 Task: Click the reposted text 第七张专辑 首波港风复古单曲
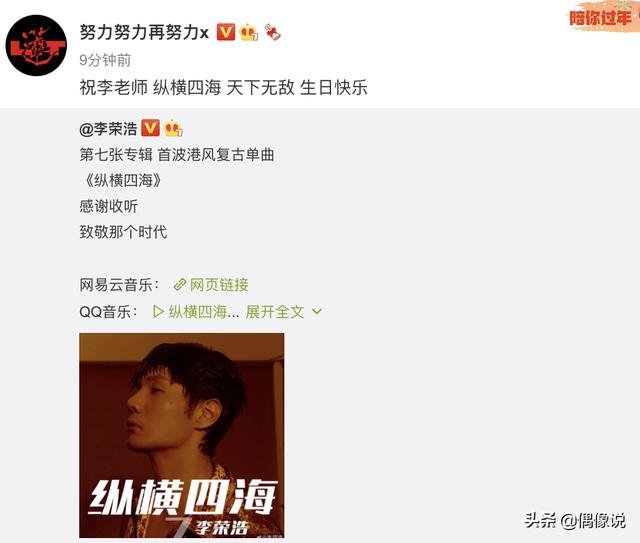click(177, 155)
